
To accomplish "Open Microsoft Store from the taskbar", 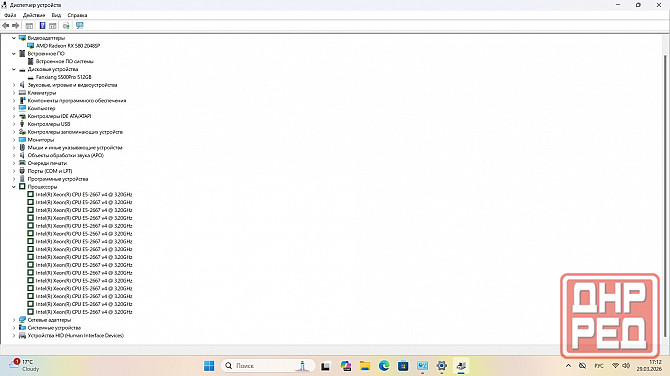I will (x=403, y=366).
